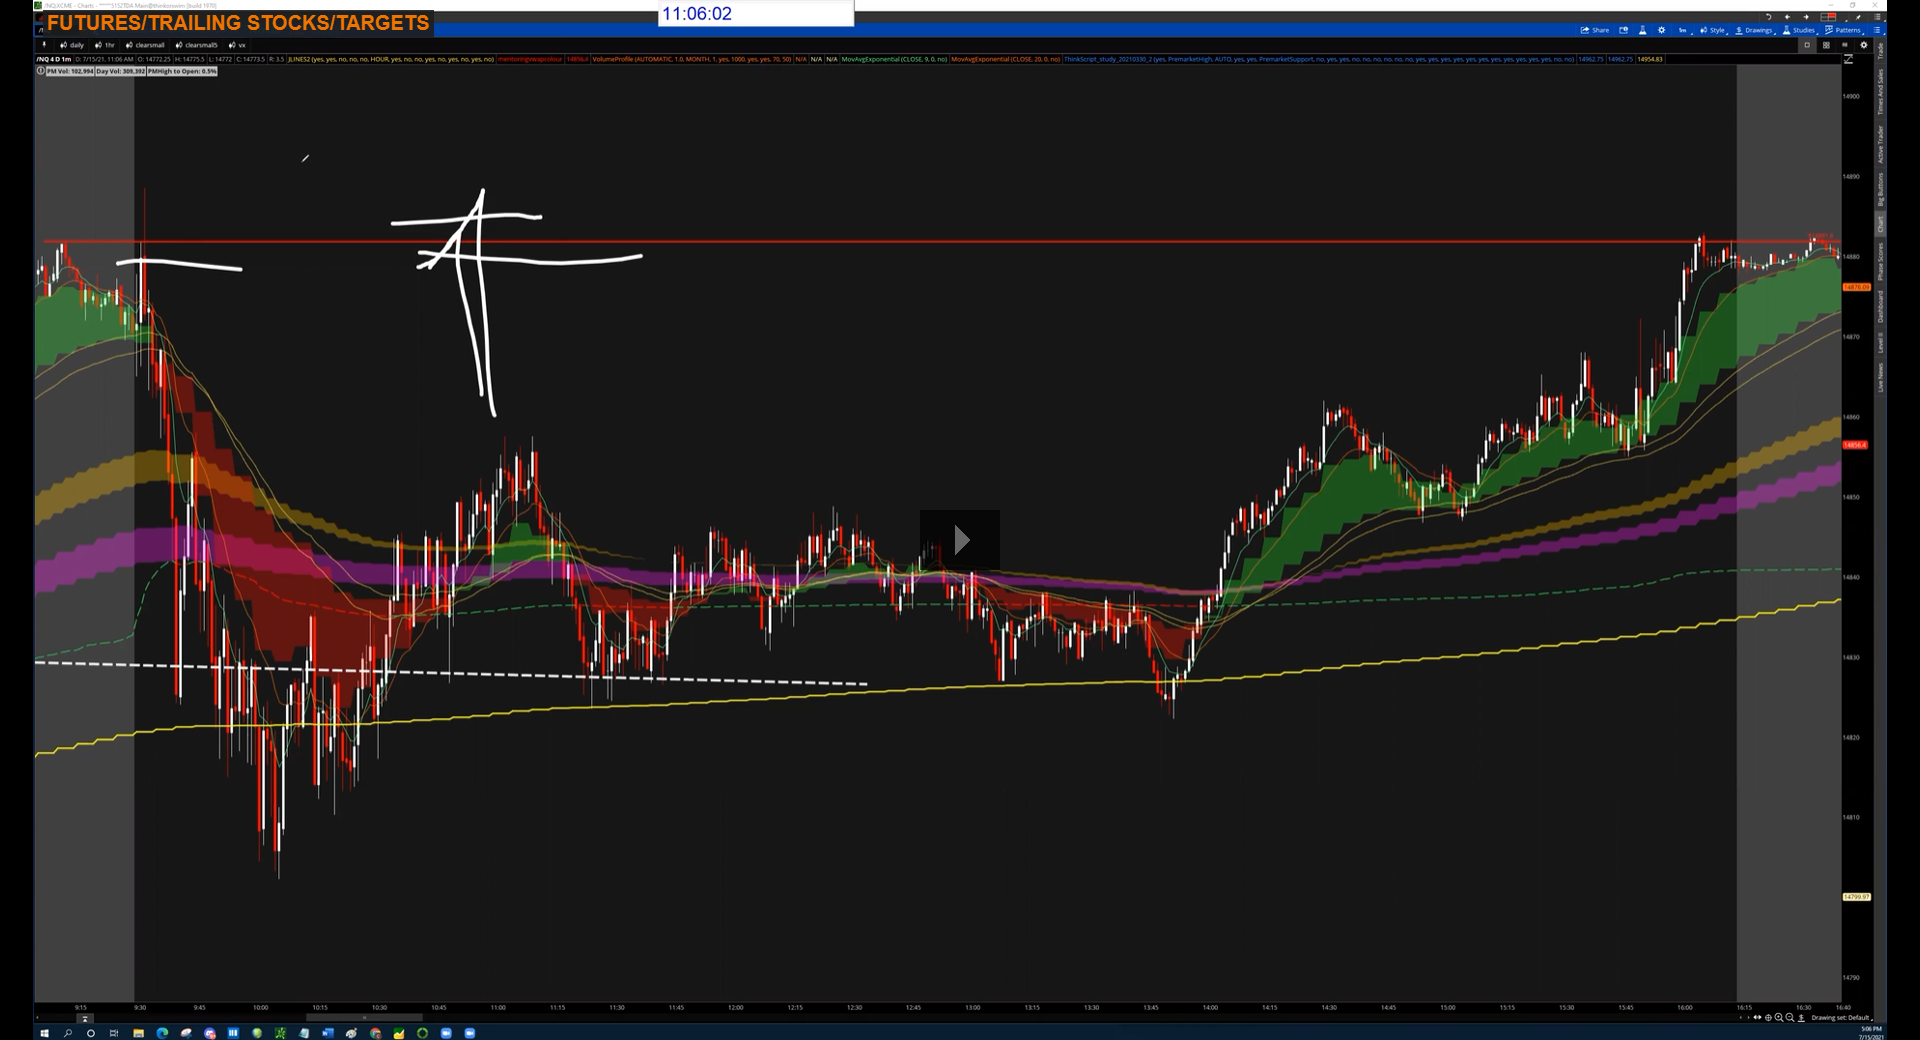This screenshot has width=1920, height=1040.
Task: Click the orange 14876 price bubble
Action: pos(1856,287)
